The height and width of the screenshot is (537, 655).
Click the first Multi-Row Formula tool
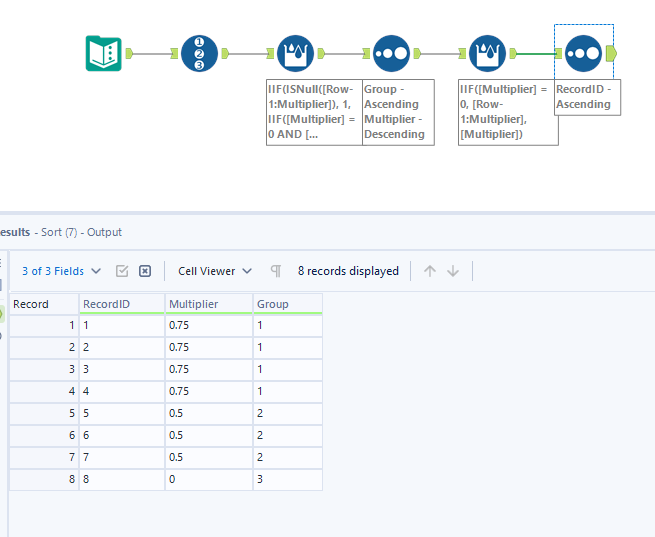(295, 53)
